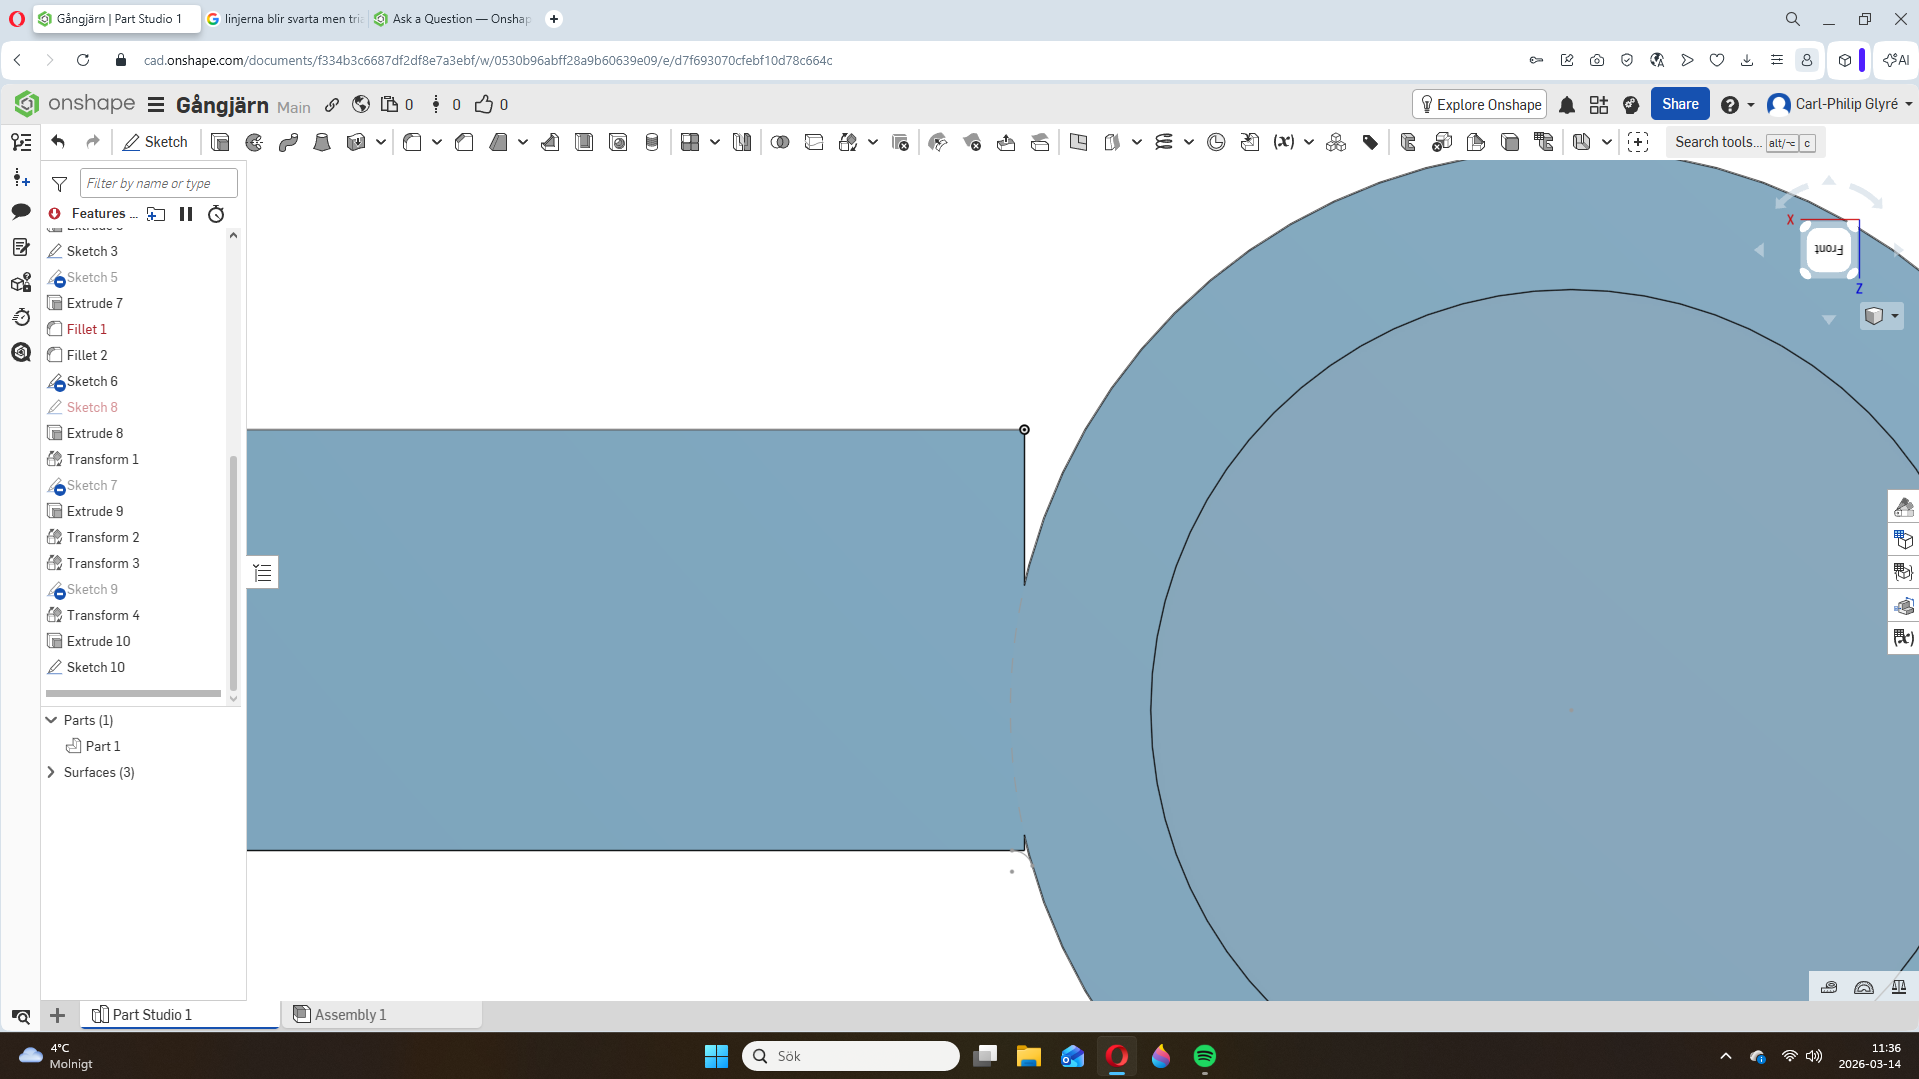The width and height of the screenshot is (1919, 1079).
Task: Select the Revolve tool
Action: [254, 142]
